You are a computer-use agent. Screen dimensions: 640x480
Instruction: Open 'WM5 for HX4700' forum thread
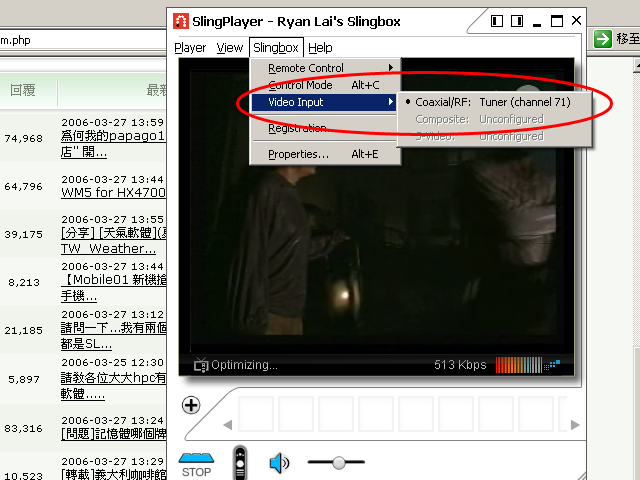(113, 192)
